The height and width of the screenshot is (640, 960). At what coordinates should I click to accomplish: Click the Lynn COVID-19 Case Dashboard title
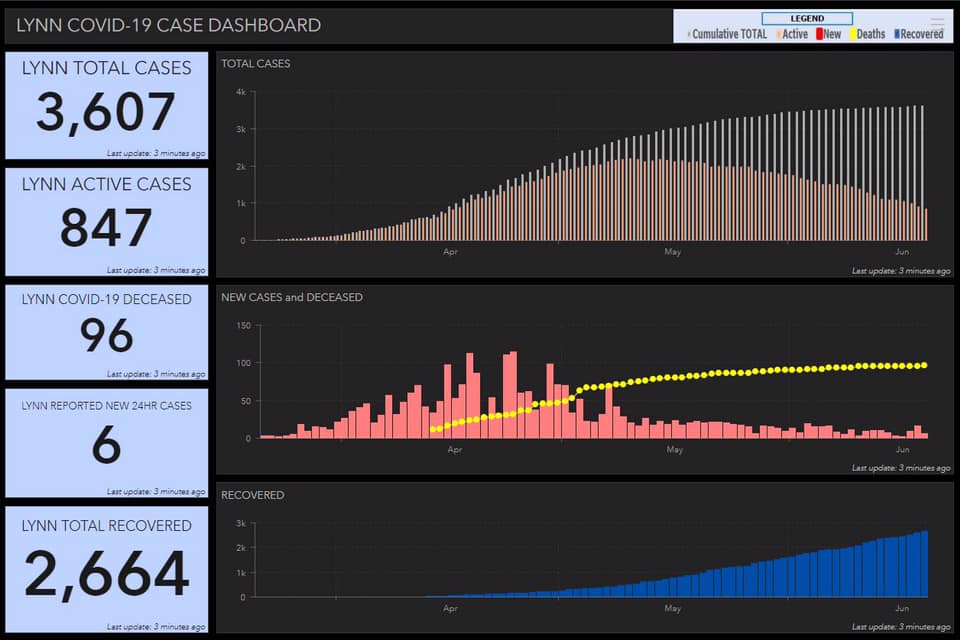(168, 25)
